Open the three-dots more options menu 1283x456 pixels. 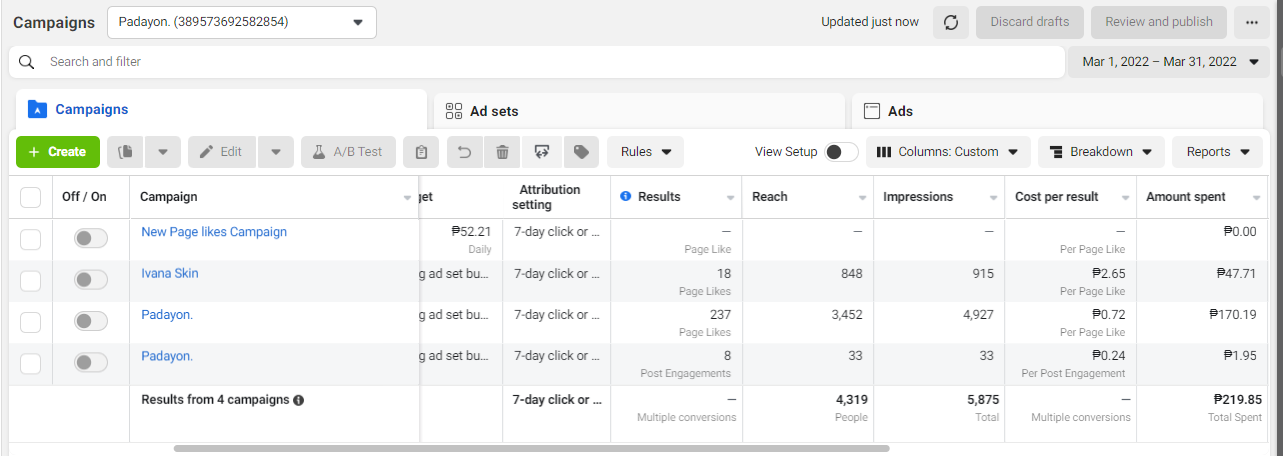coord(1251,22)
